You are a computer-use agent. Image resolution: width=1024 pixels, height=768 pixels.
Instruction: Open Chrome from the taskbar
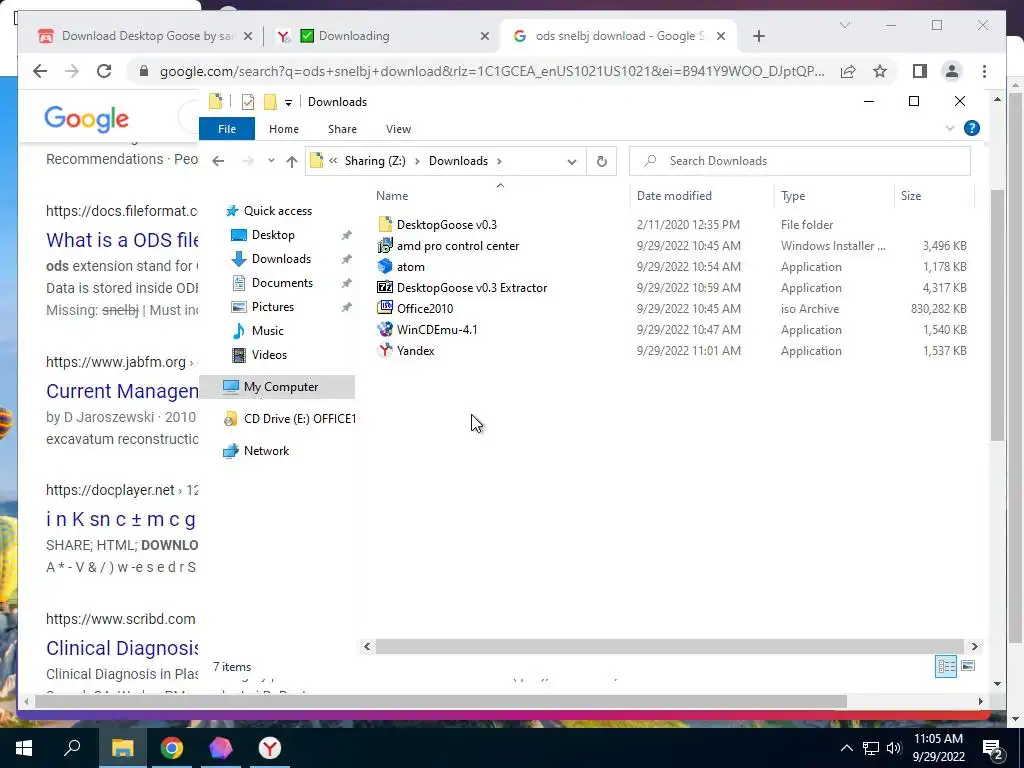(171, 748)
